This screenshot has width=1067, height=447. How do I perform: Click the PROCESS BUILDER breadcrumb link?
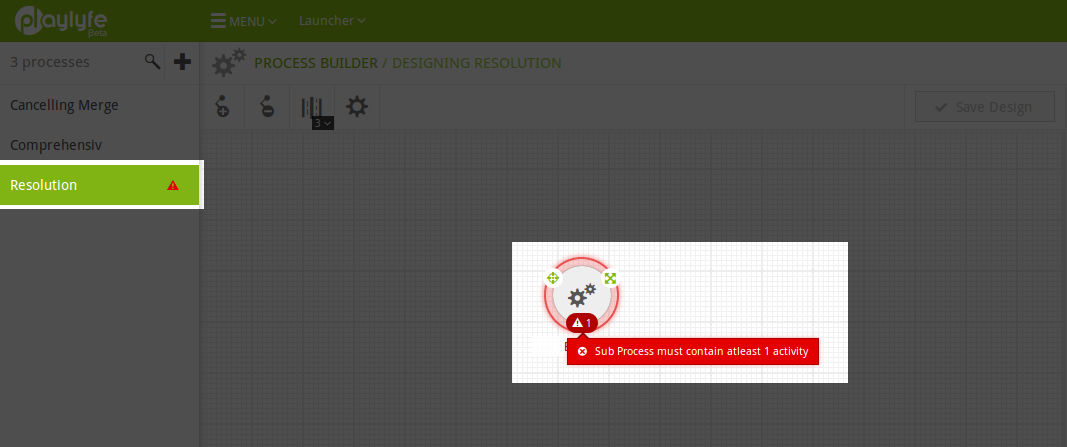coord(316,63)
